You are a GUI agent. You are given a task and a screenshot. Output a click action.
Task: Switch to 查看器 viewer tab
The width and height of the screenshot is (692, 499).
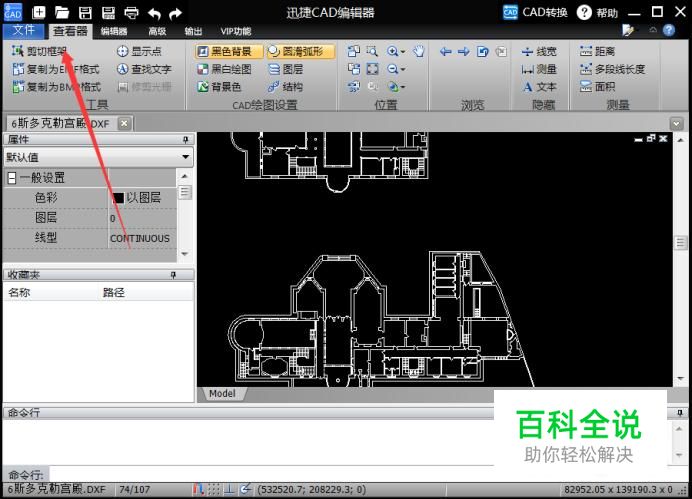[x=70, y=31]
